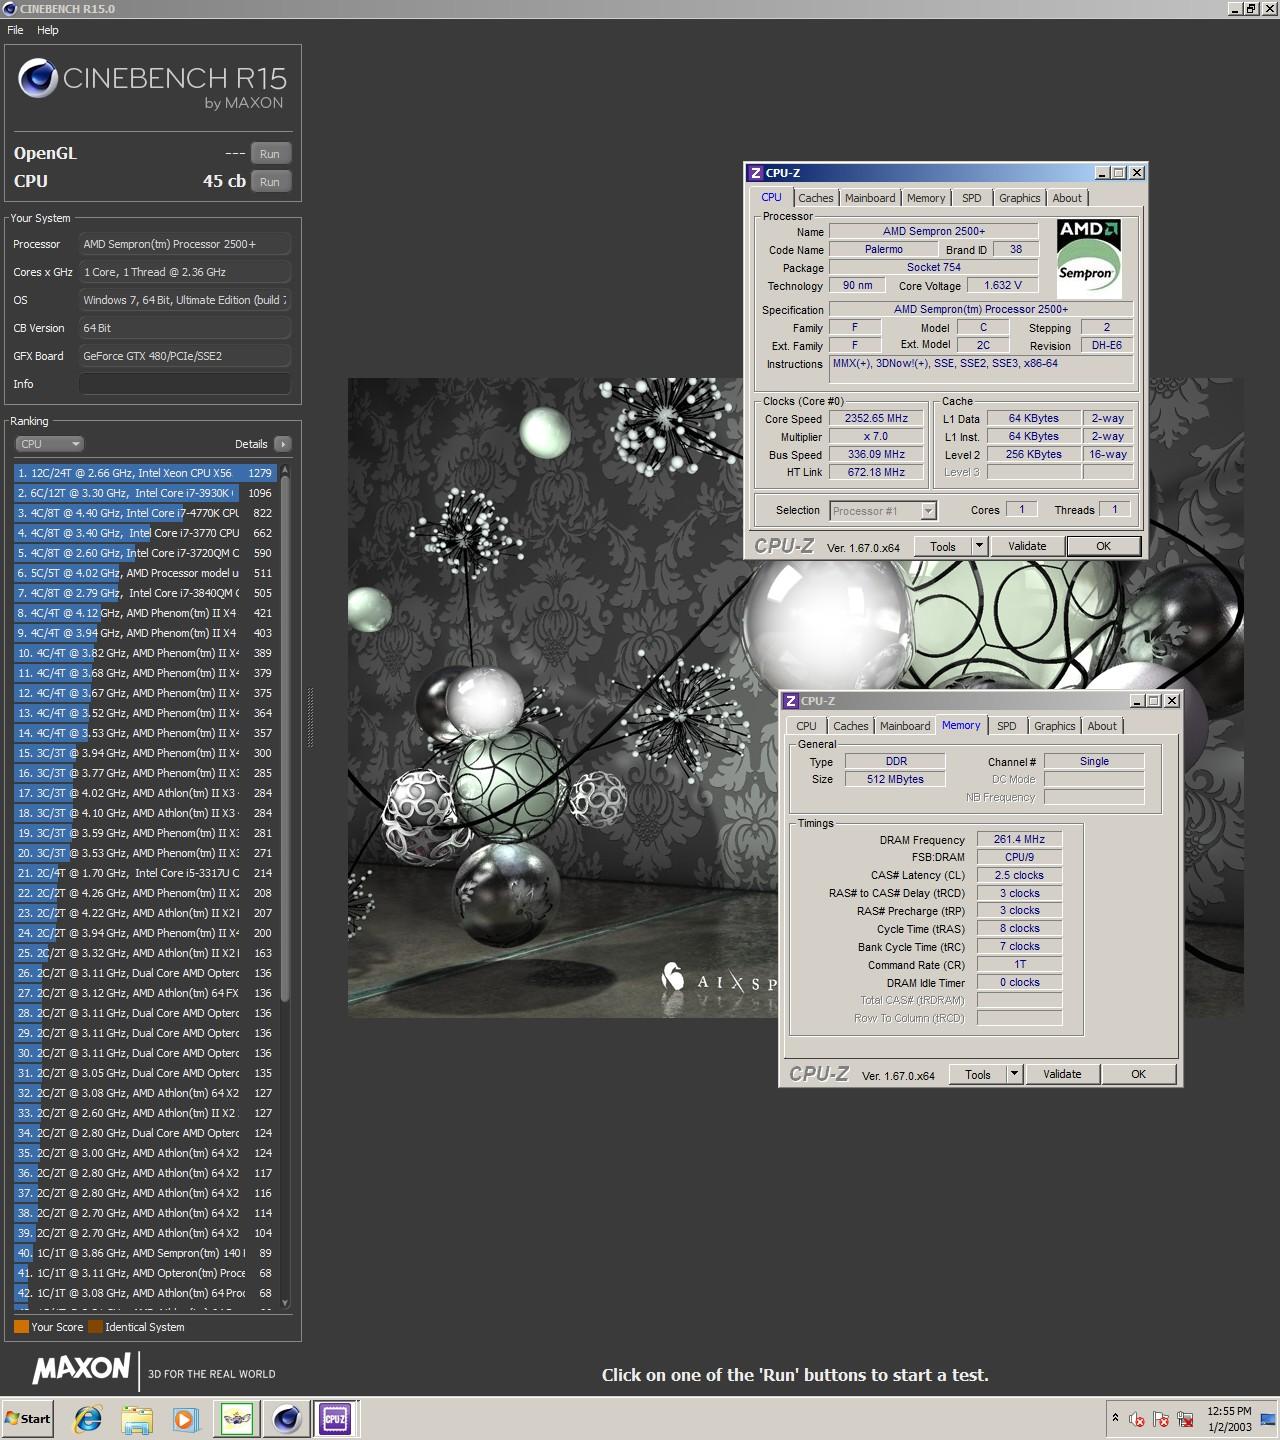Open Graphics tab in lower CPU-Z window

point(1055,726)
